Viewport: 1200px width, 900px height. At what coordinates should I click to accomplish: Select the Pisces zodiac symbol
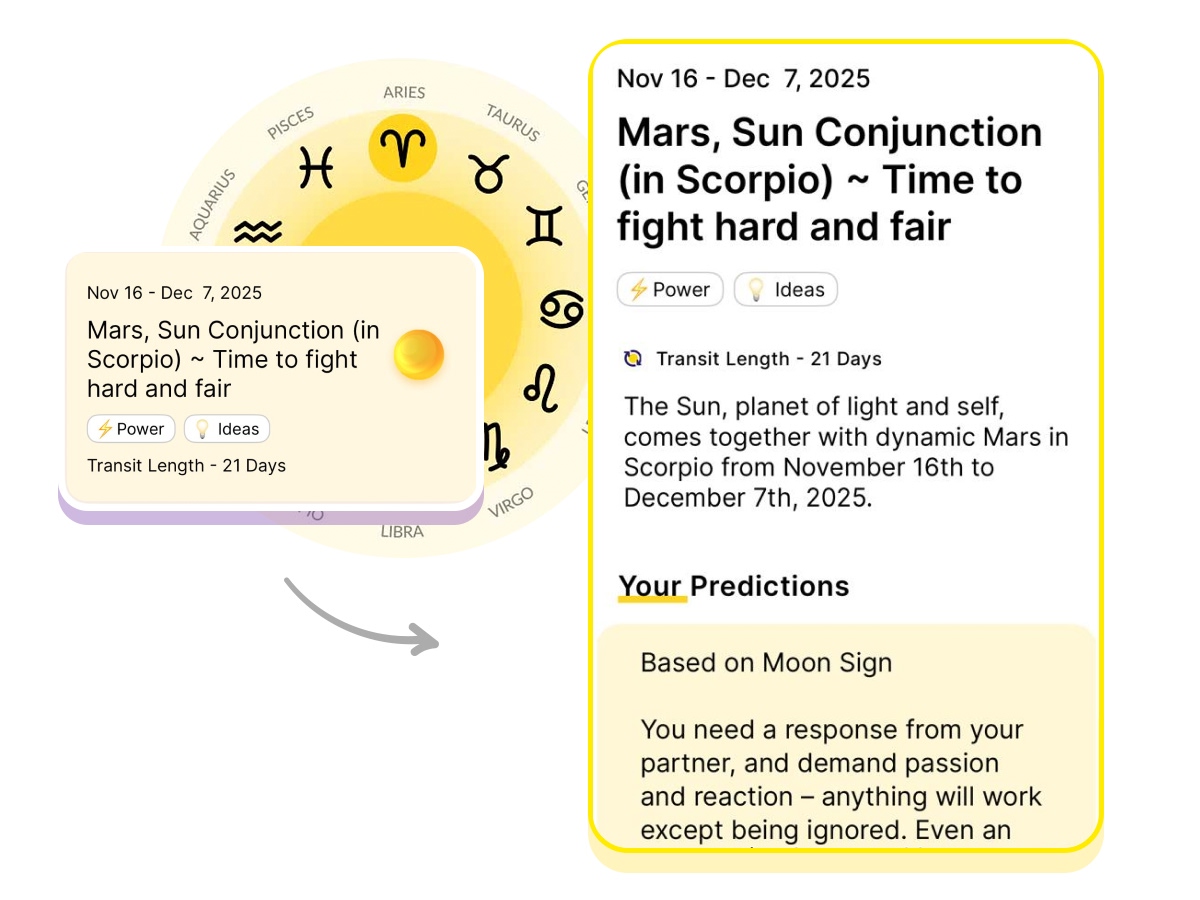[x=316, y=167]
